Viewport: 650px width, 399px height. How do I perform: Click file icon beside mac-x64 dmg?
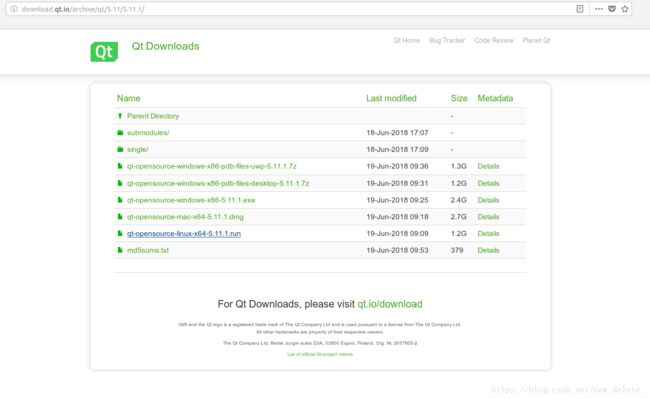tap(120, 217)
